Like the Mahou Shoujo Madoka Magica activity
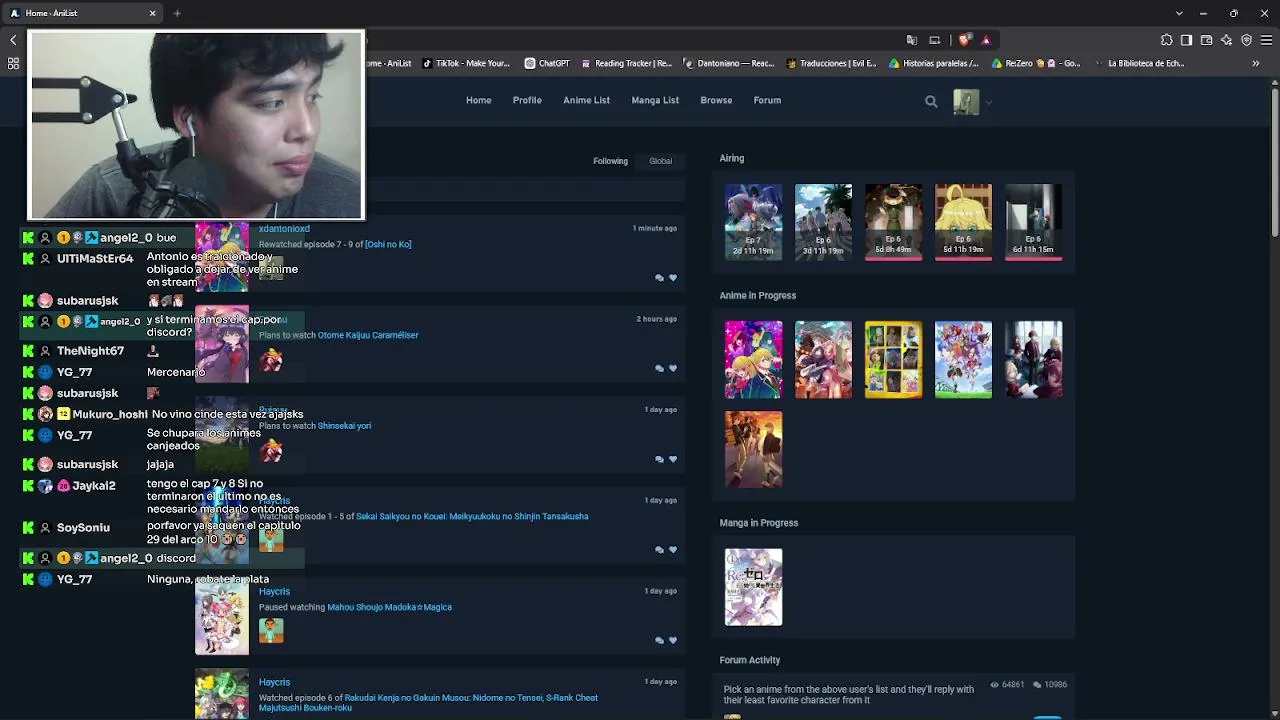Image resolution: width=1280 pixels, height=720 pixels. point(673,640)
